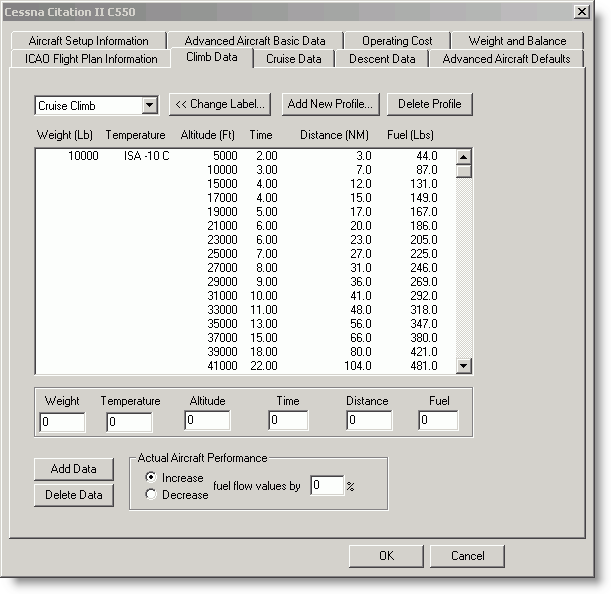
Task: Click the fuel flow percent field
Action: [x=327, y=485]
